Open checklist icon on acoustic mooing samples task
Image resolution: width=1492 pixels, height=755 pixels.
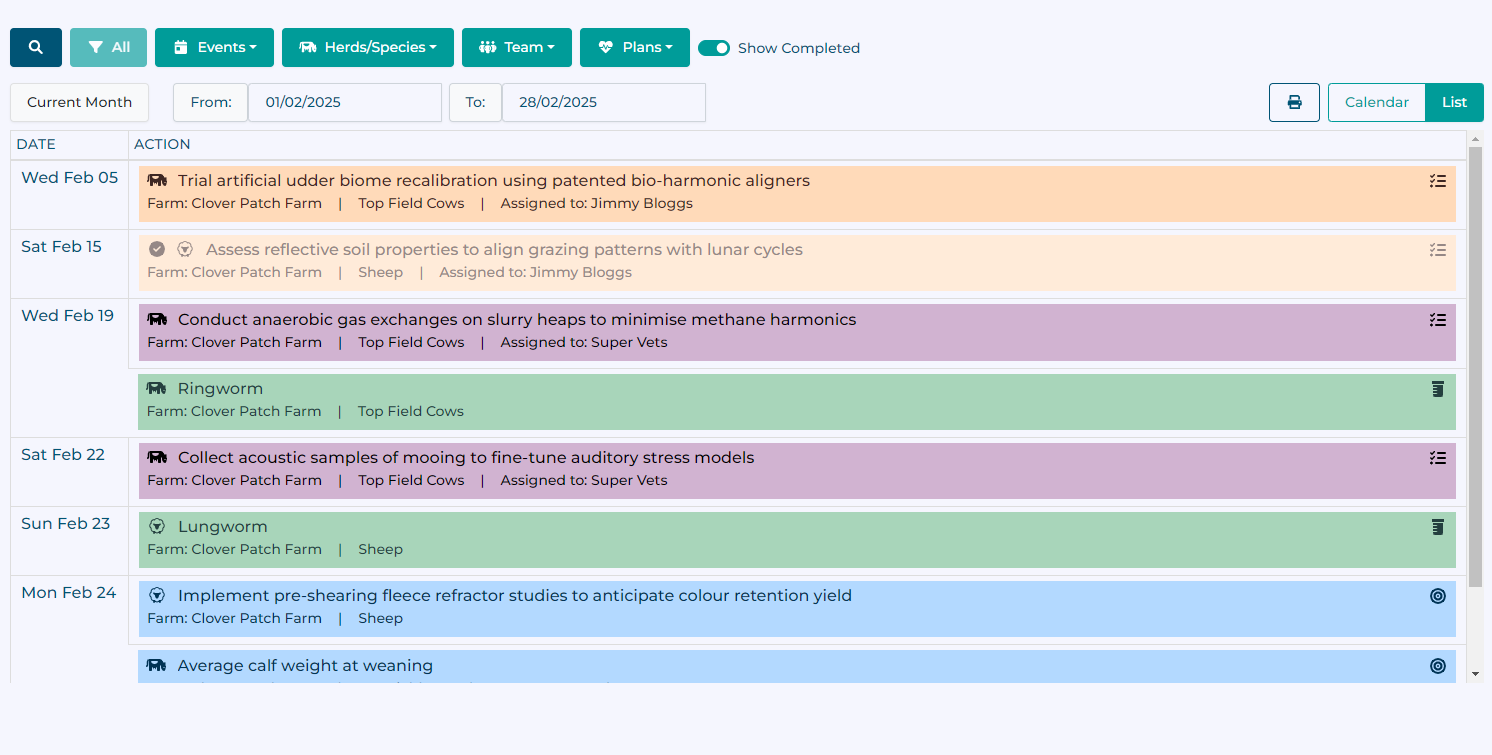tap(1438, 458)
